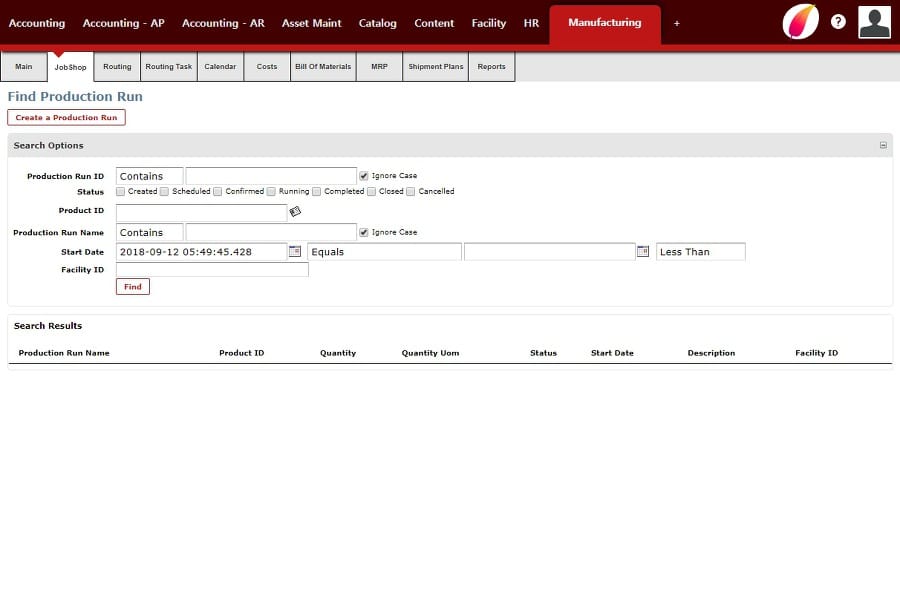Viewport: 900px width, 593px height.
Task: Click the Product ID column header
Action: point(242,353)
